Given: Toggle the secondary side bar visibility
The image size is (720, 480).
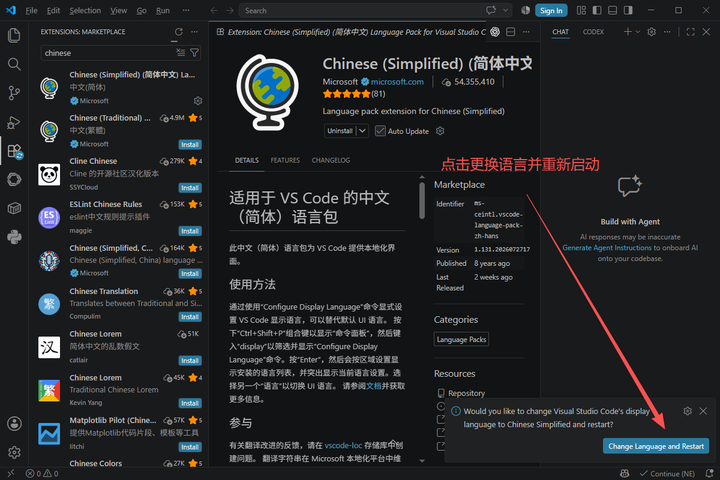Looking at the screenshot, I should 628,10.
